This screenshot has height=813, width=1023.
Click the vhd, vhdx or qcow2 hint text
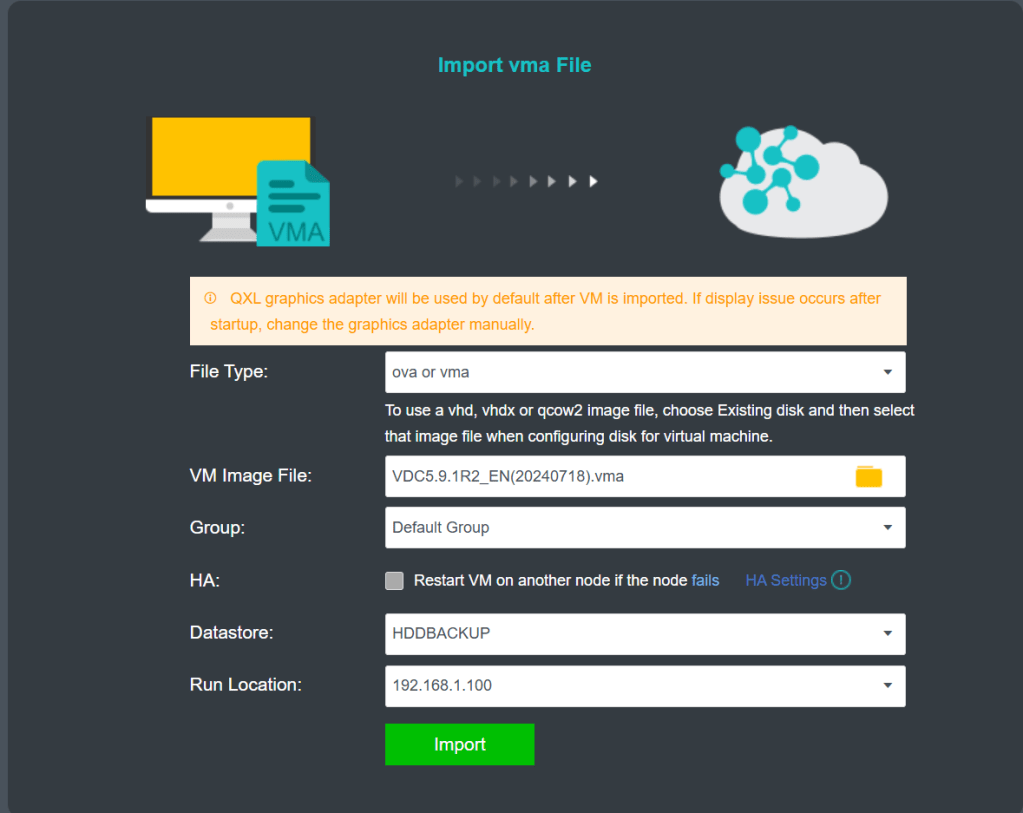click(x=649, y=423)
